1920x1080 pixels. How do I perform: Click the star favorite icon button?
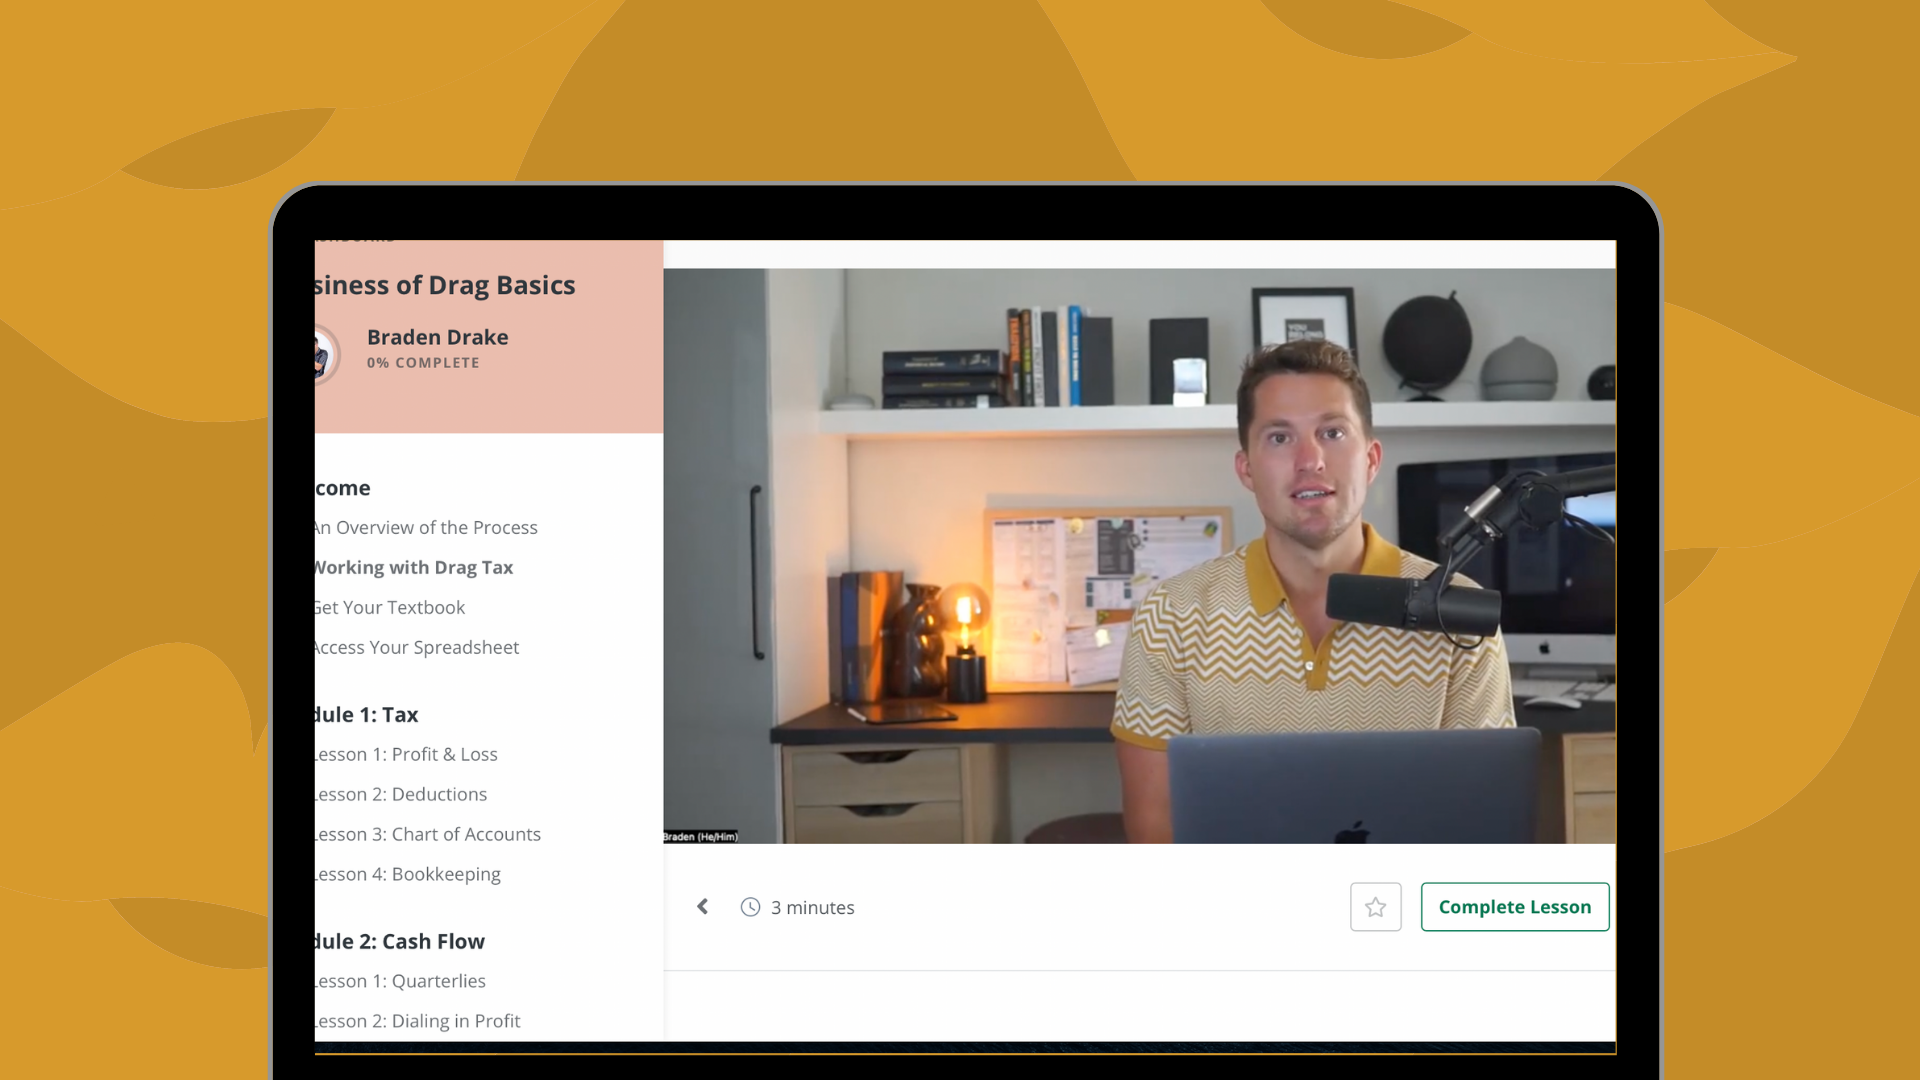(1375, 907)
